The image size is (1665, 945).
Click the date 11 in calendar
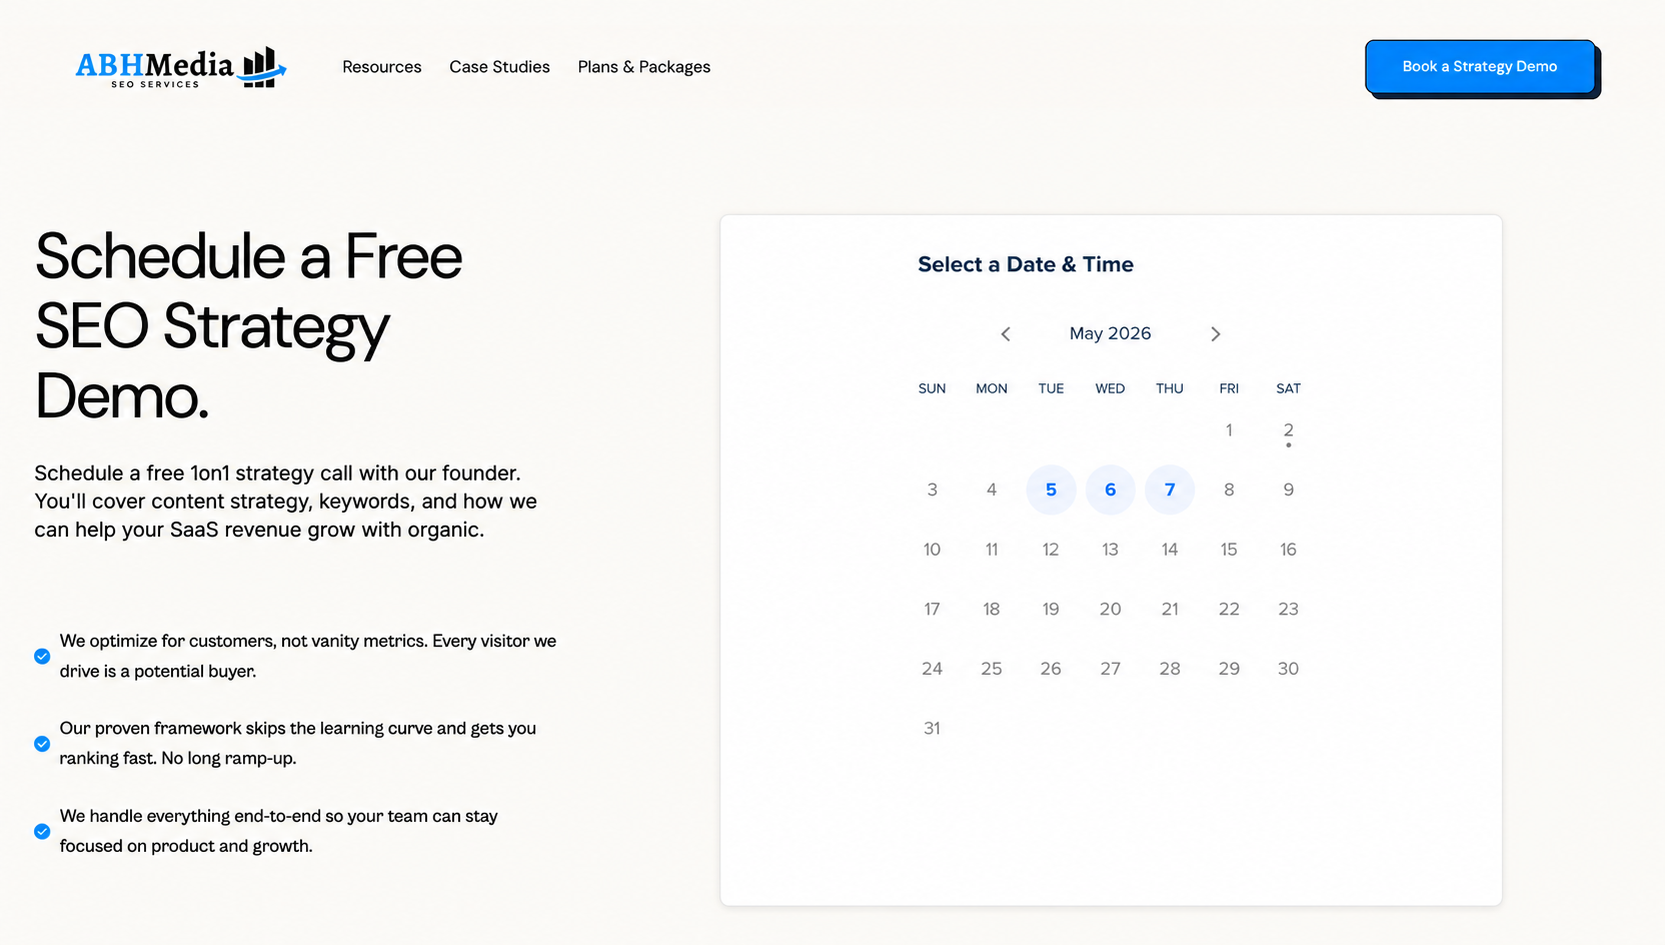click(991, 550)
